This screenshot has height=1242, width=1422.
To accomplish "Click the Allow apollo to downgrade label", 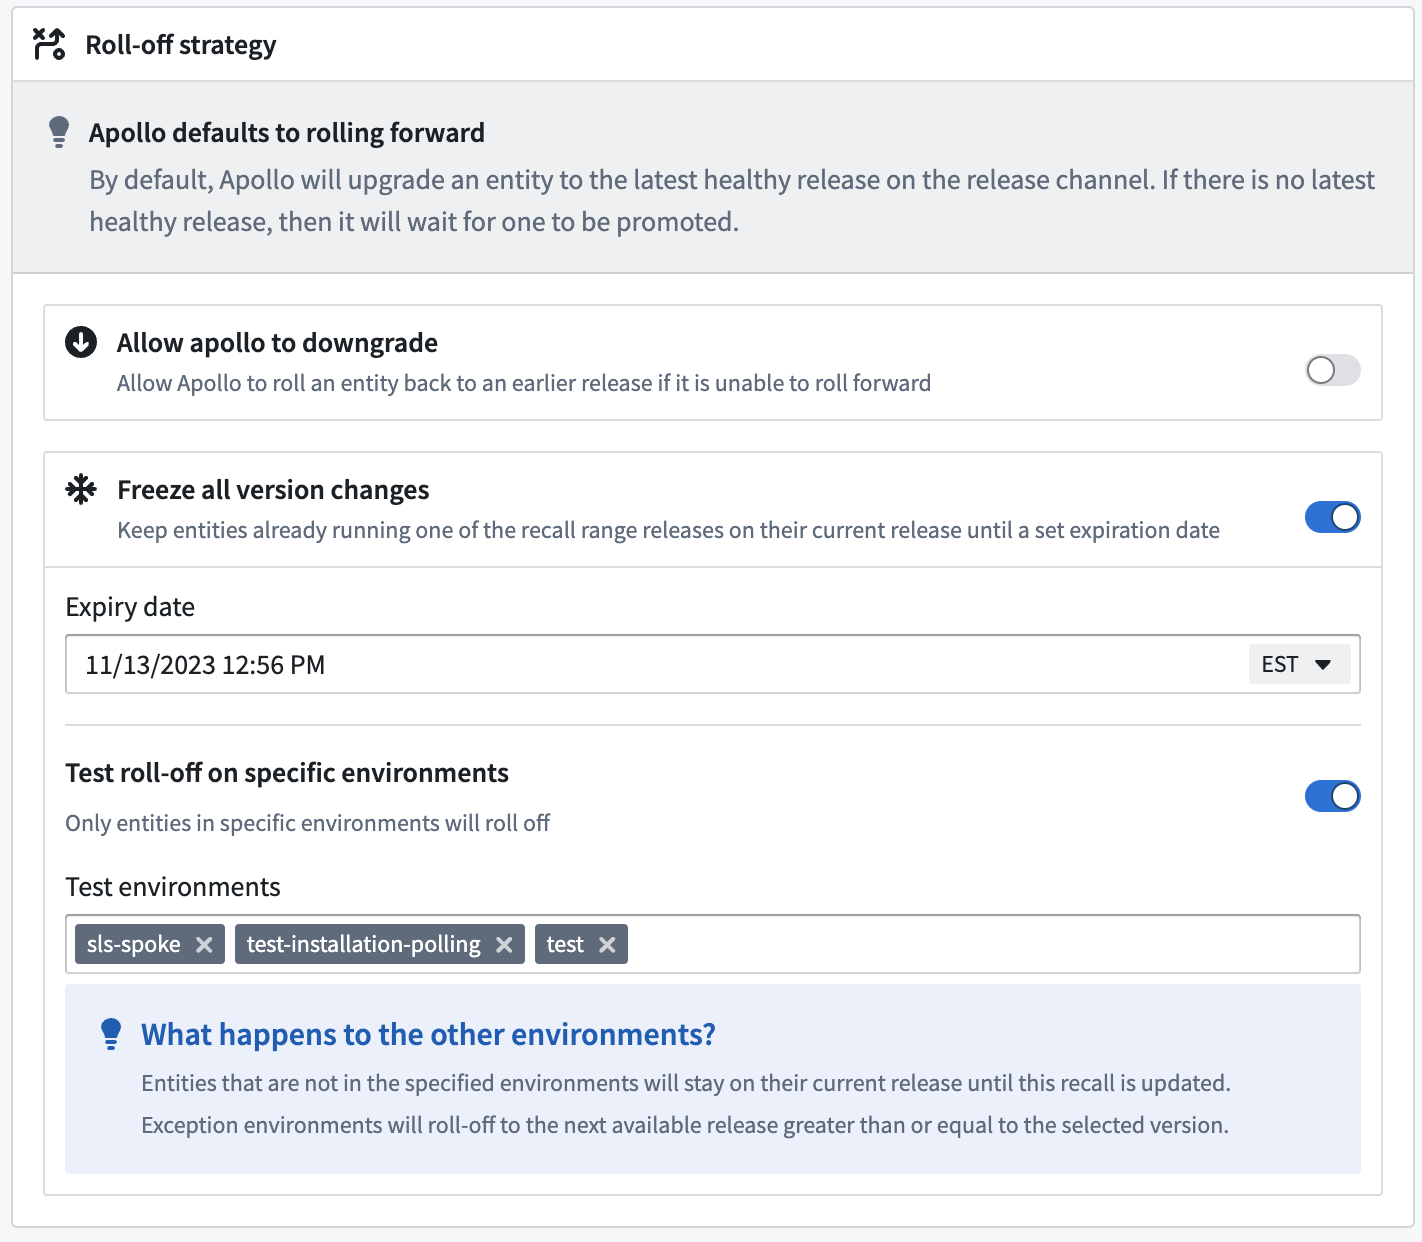I will point(277,343).
